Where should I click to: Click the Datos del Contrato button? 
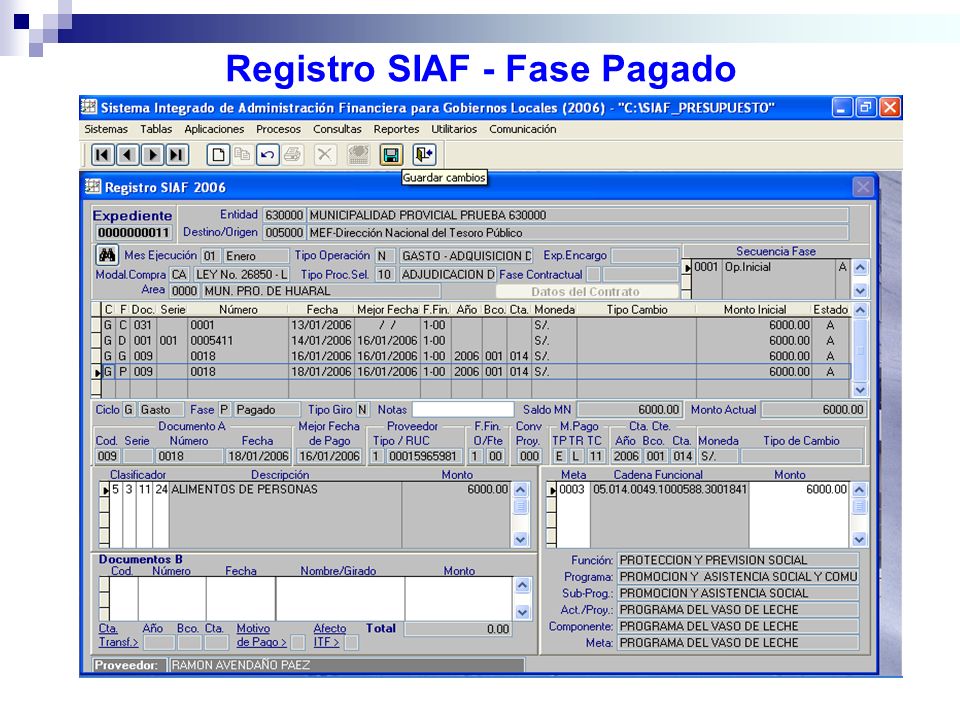click(x=586, y=291)
